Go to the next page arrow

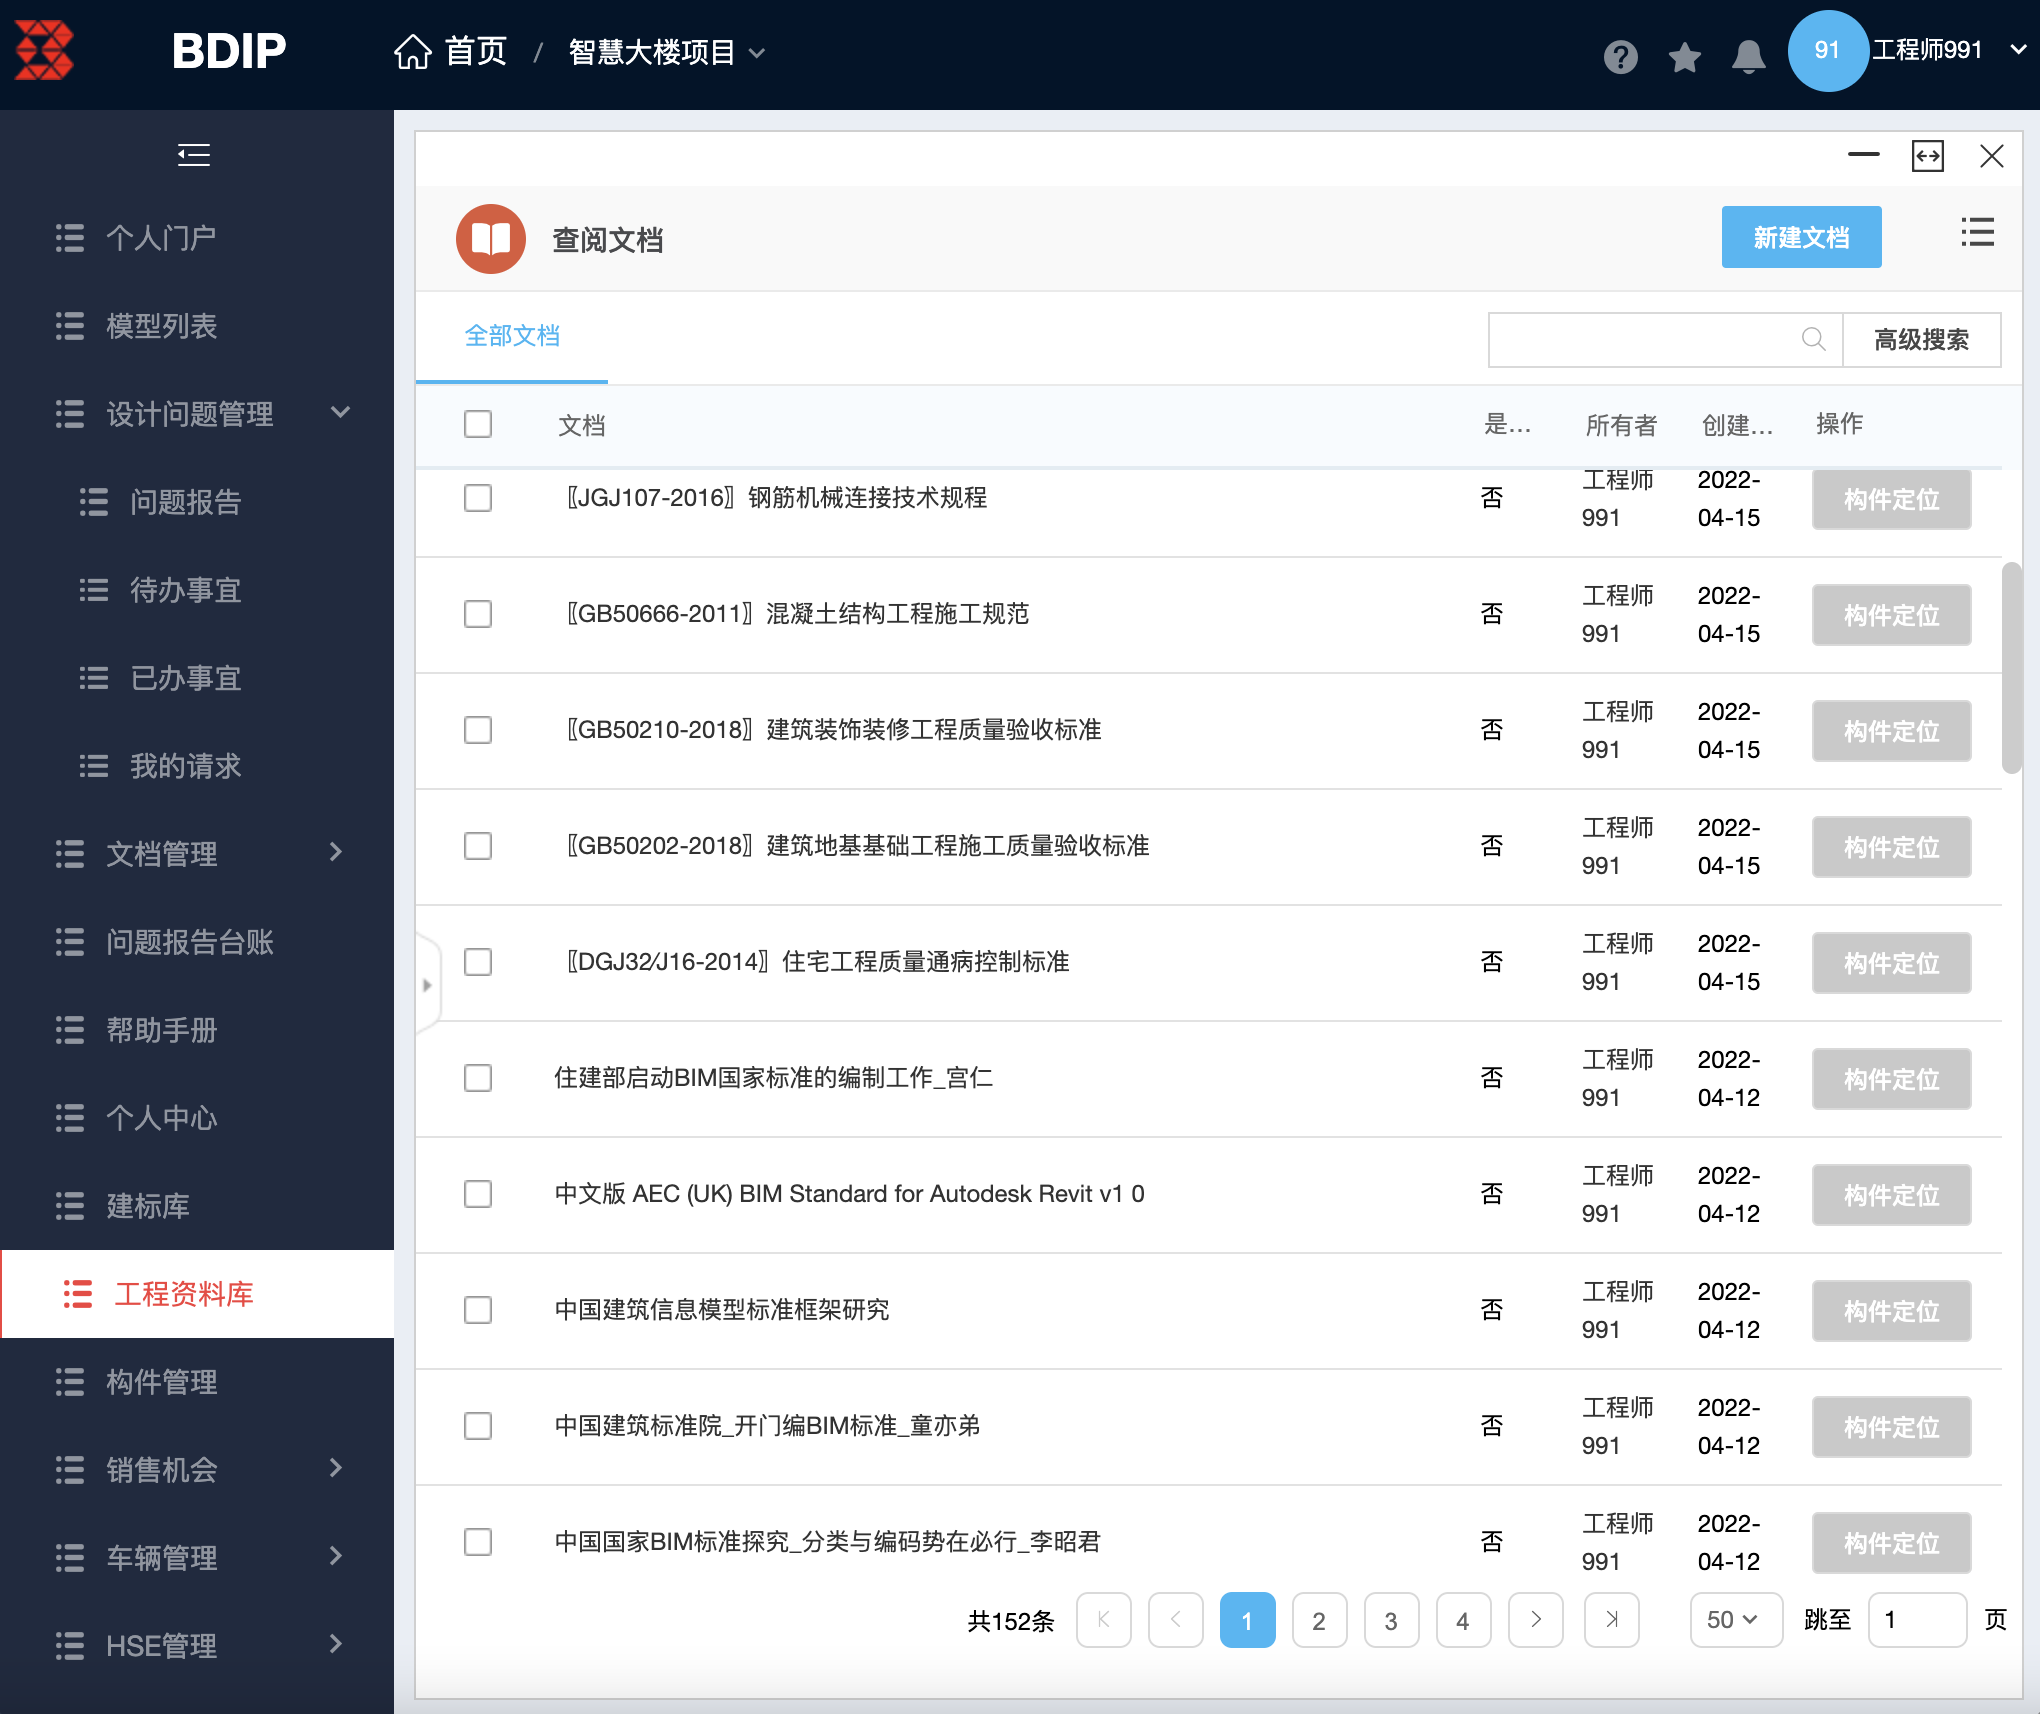[1536, 1620]
